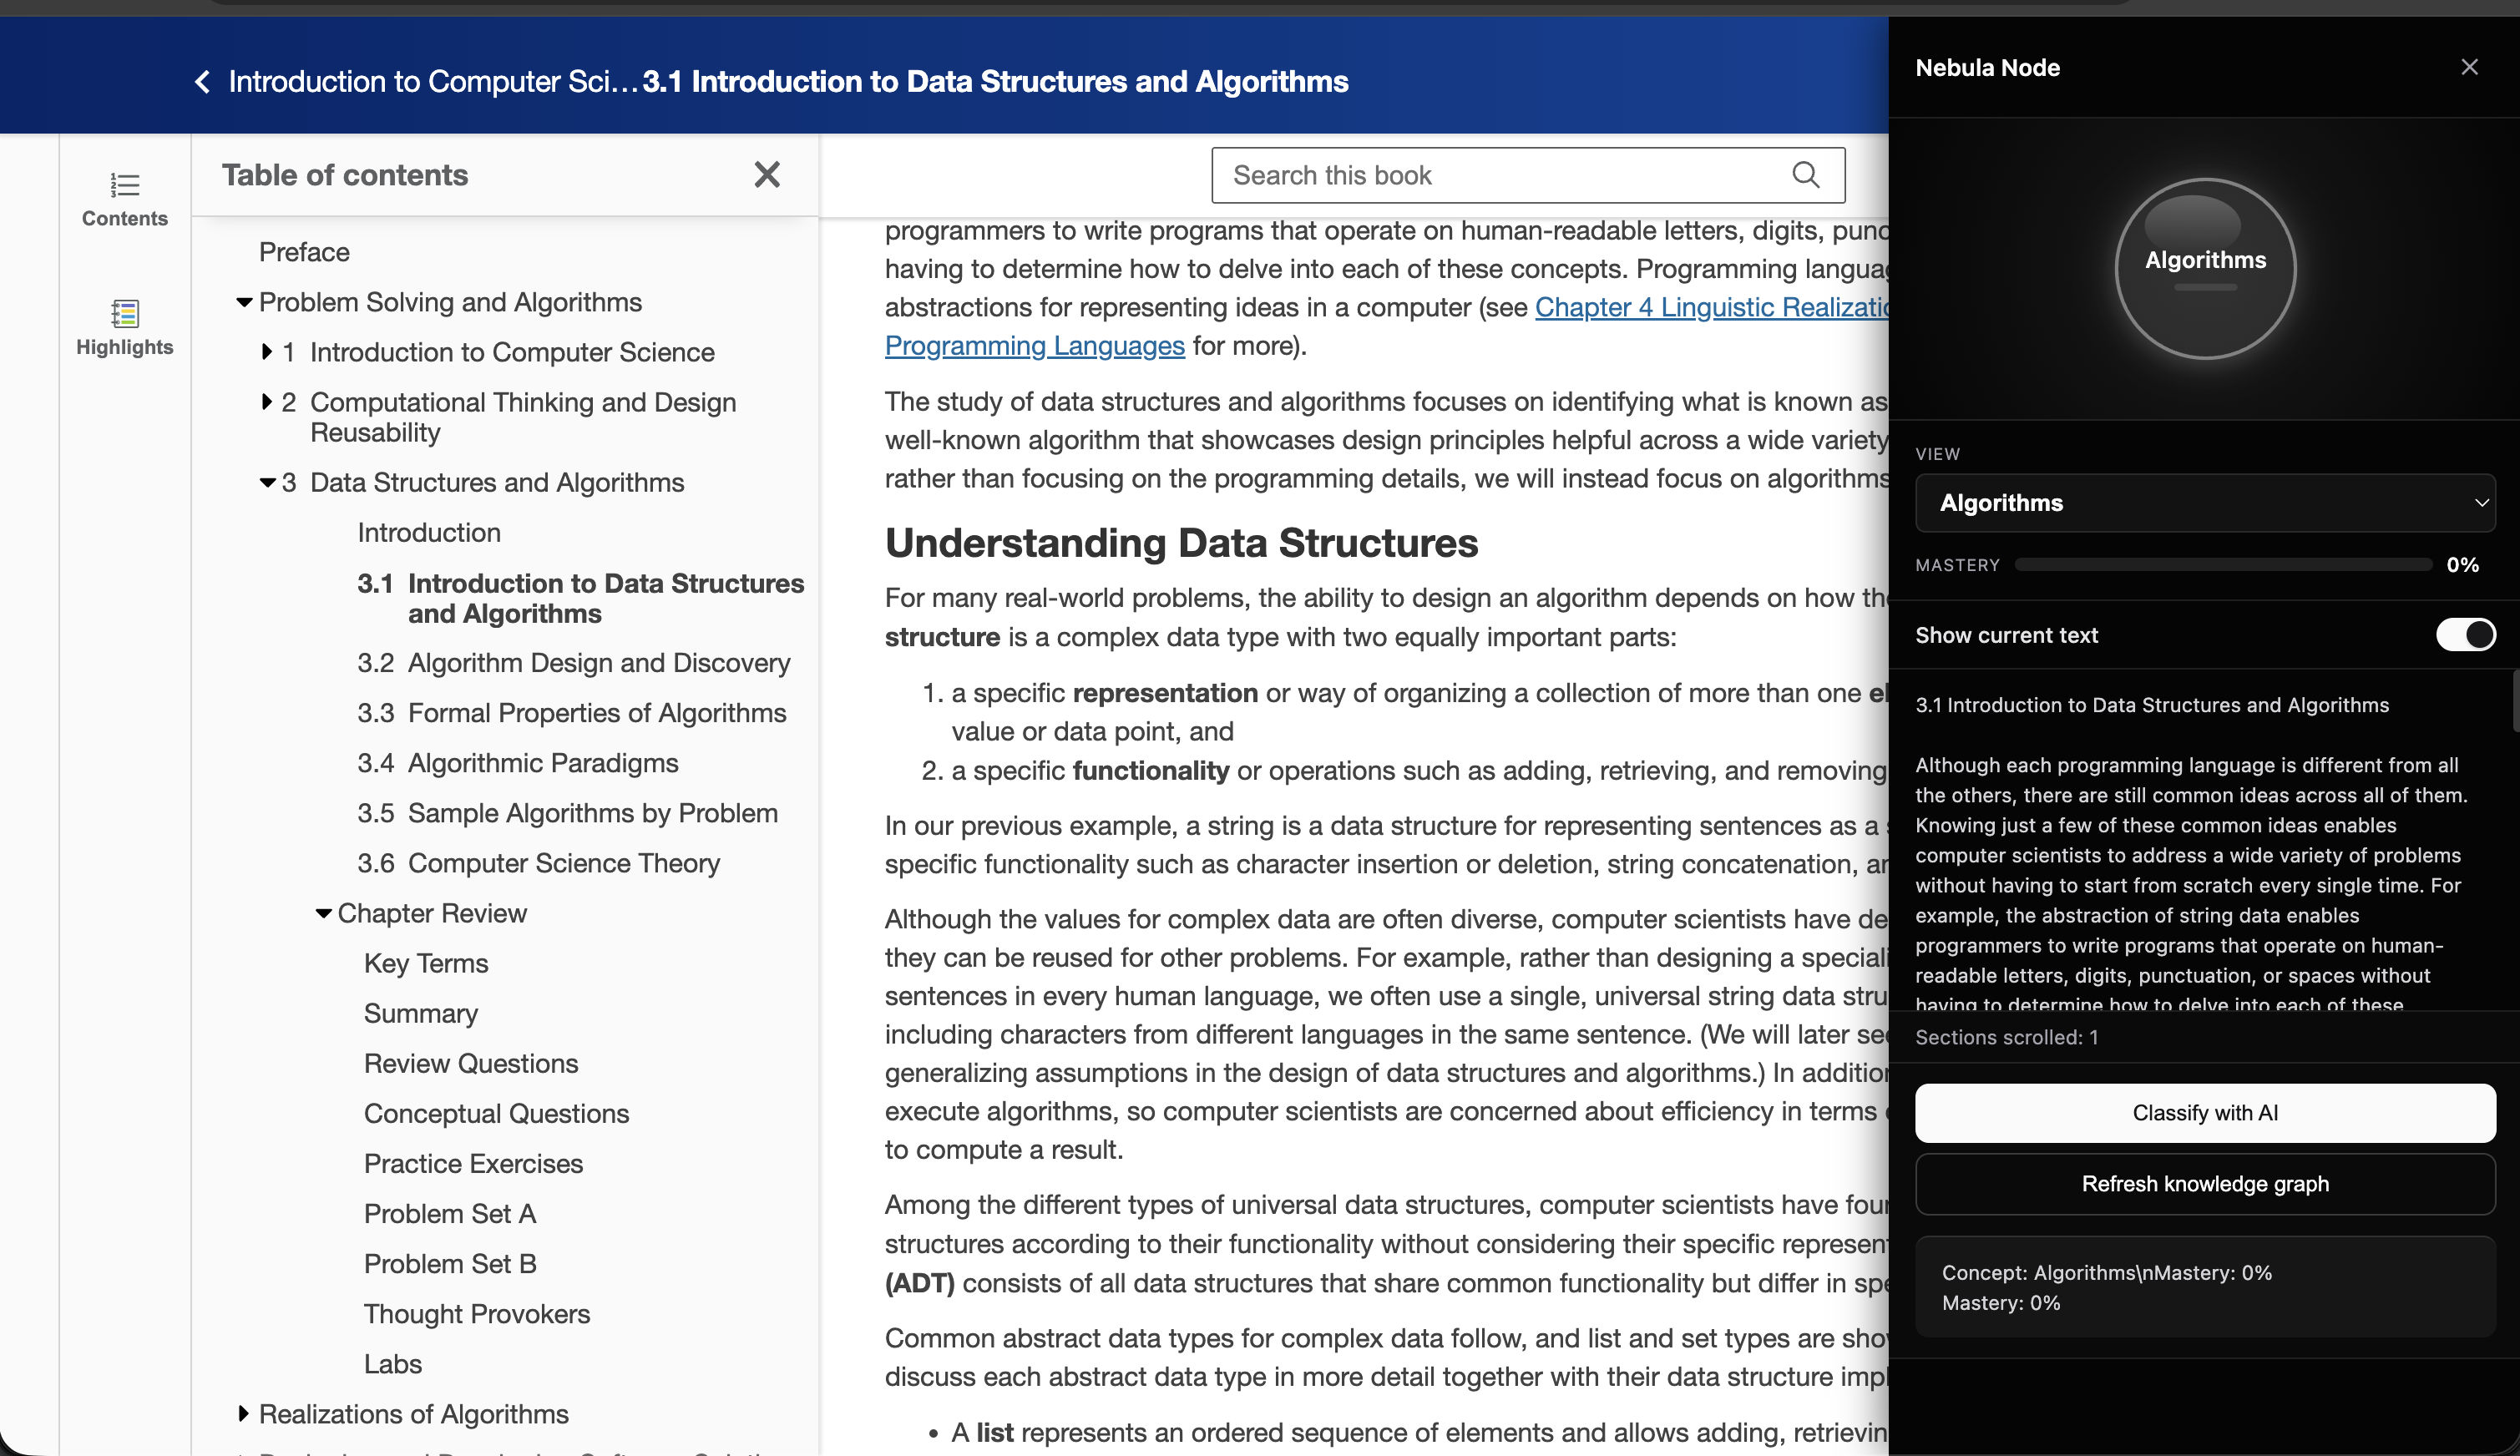Click the Classify with AI button
The height and width of the screenshot is (1456, 2520).
2204,1112
